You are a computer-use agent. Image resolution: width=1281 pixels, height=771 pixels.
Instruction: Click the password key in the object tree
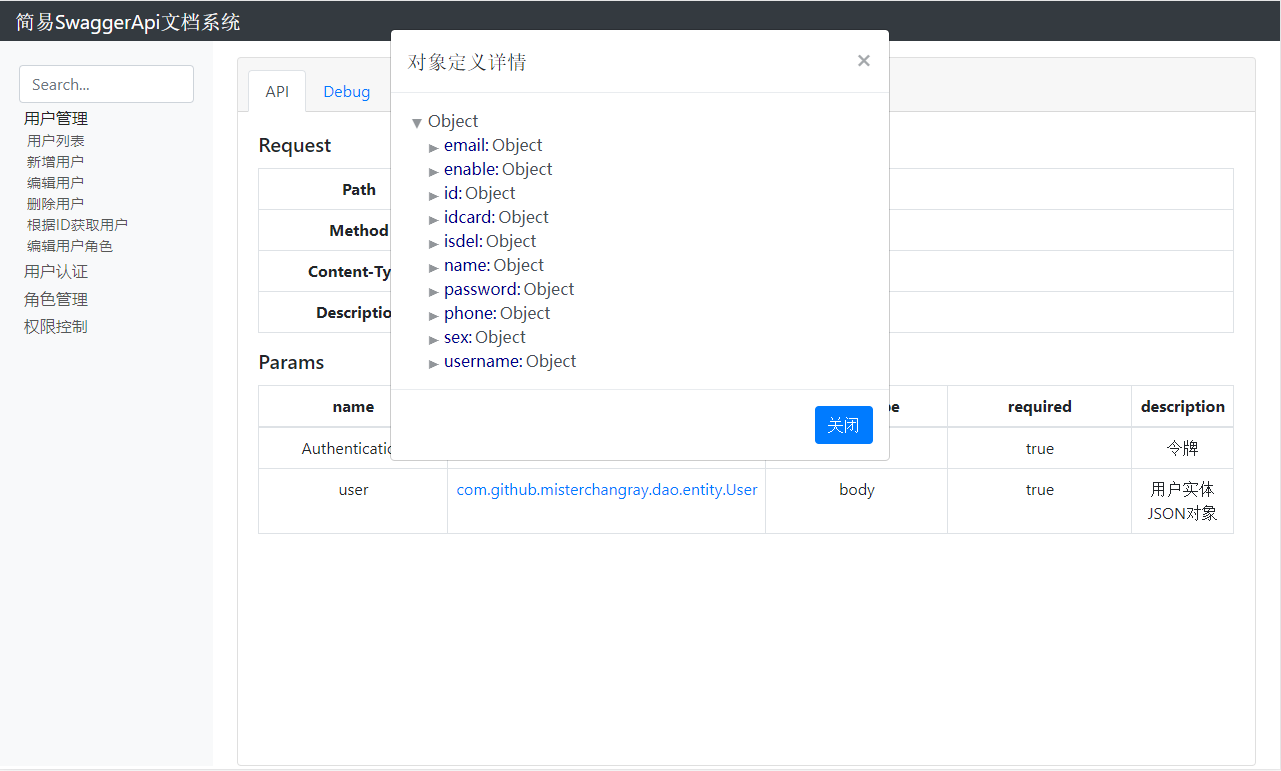click(480, 289)
